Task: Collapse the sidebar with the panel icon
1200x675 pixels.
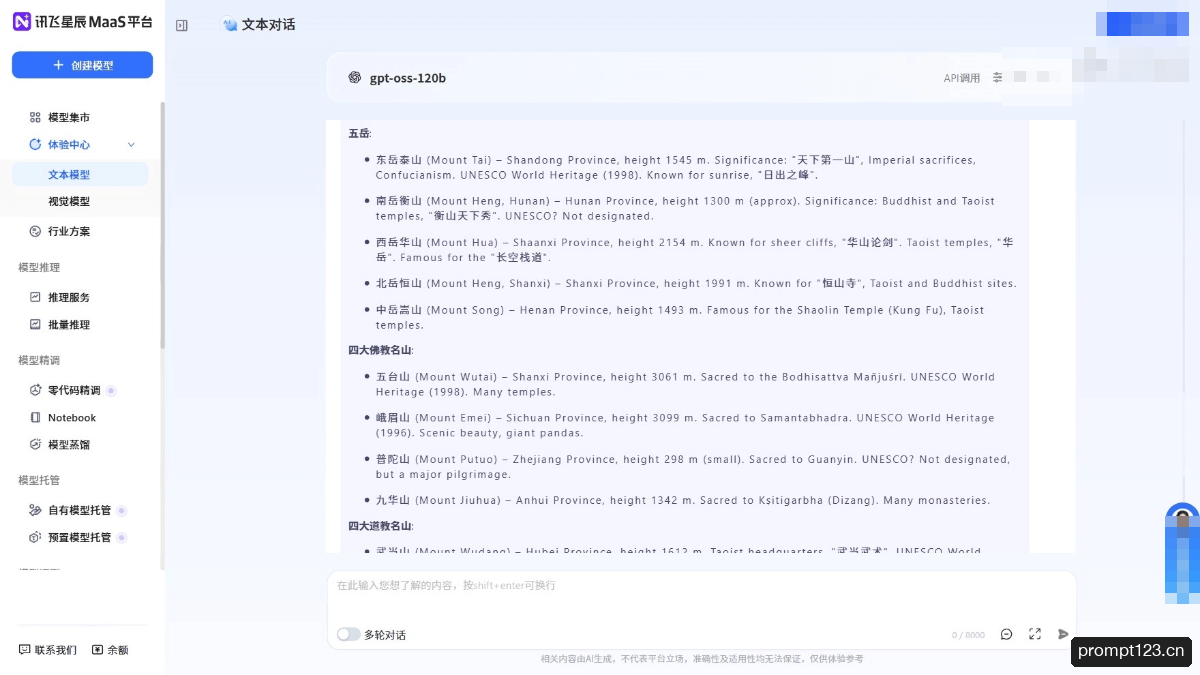Action: tap(182, 25)
